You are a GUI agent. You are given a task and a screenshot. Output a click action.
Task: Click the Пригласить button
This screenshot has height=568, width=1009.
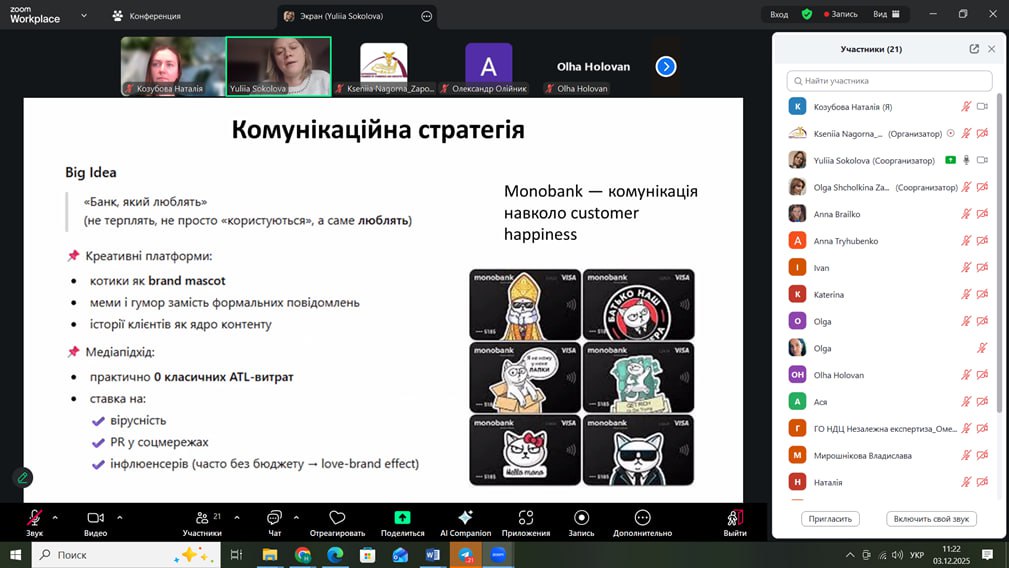pos(830,519)
